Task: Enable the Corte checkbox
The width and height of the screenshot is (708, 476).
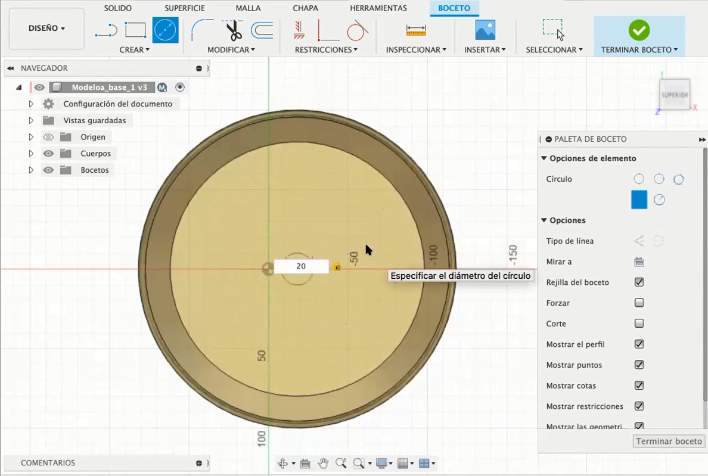Action: (639, 323)
